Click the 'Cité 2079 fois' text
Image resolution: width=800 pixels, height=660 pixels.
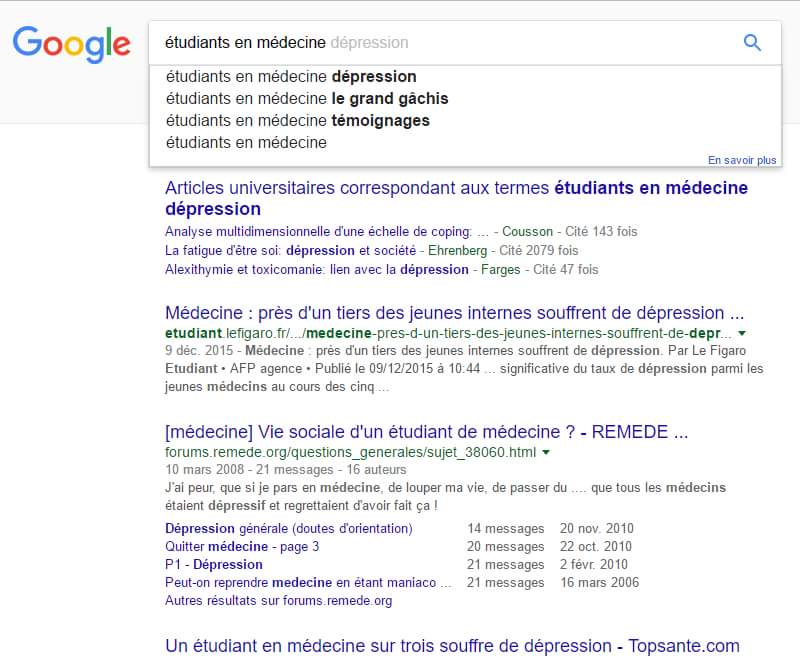click(538, 250)
